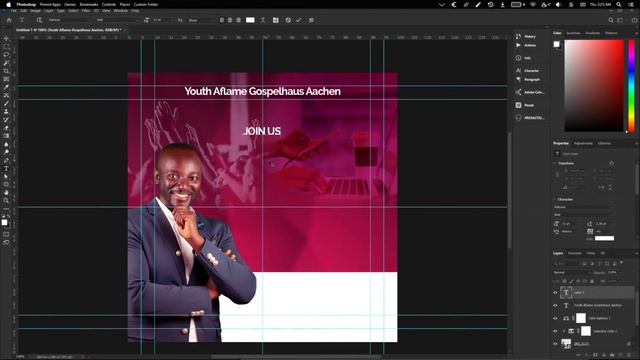The image size is (640, 360).
Task: Select the Magic Wand tool
Action: [x=6, y=63]
